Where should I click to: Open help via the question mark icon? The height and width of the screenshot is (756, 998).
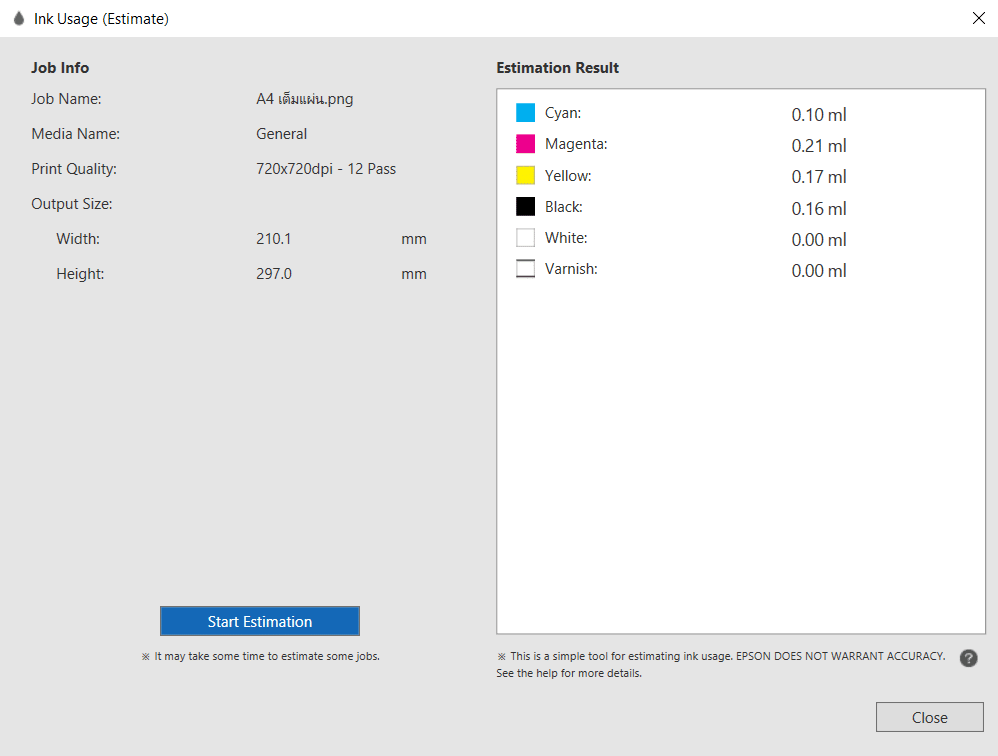click(x=968, y=658)
